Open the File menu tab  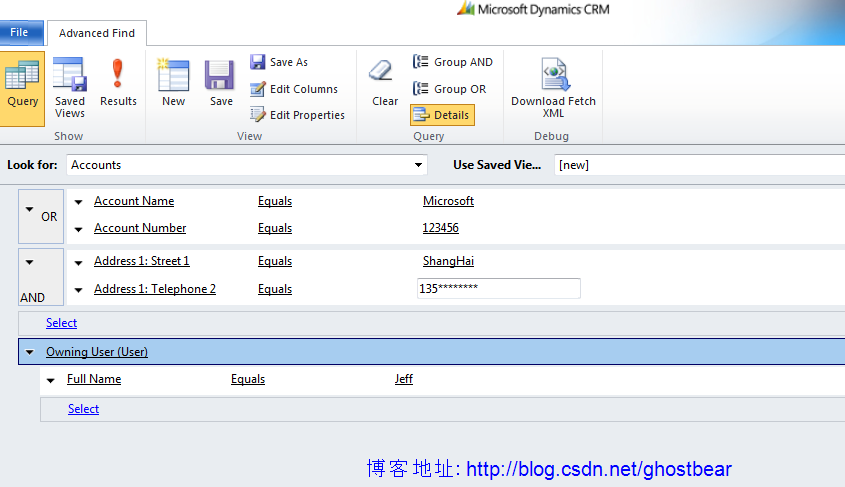(x=22, y=32)
